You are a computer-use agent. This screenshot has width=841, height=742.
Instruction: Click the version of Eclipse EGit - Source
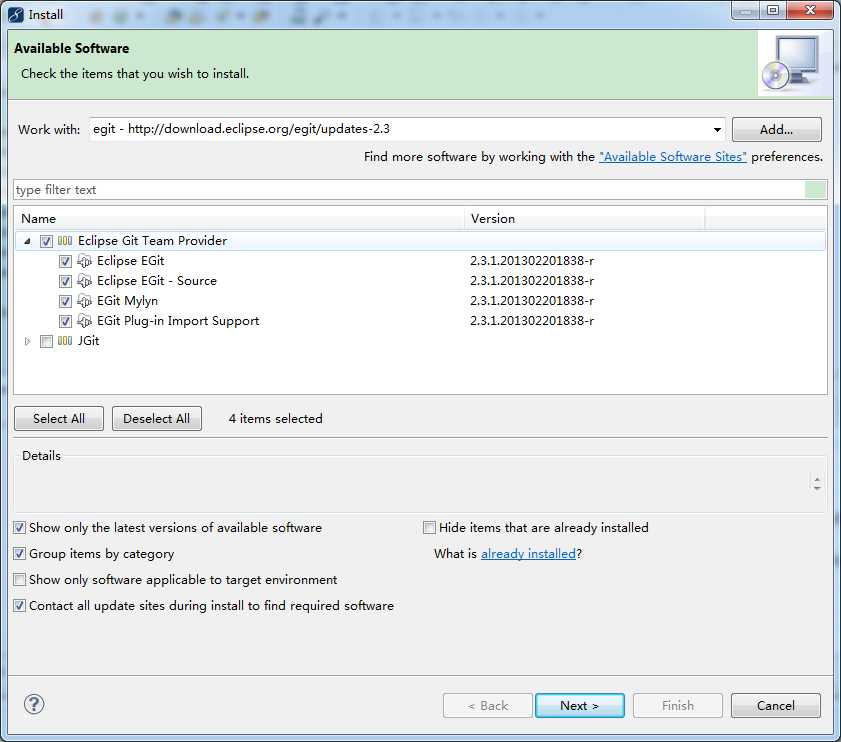532,281
